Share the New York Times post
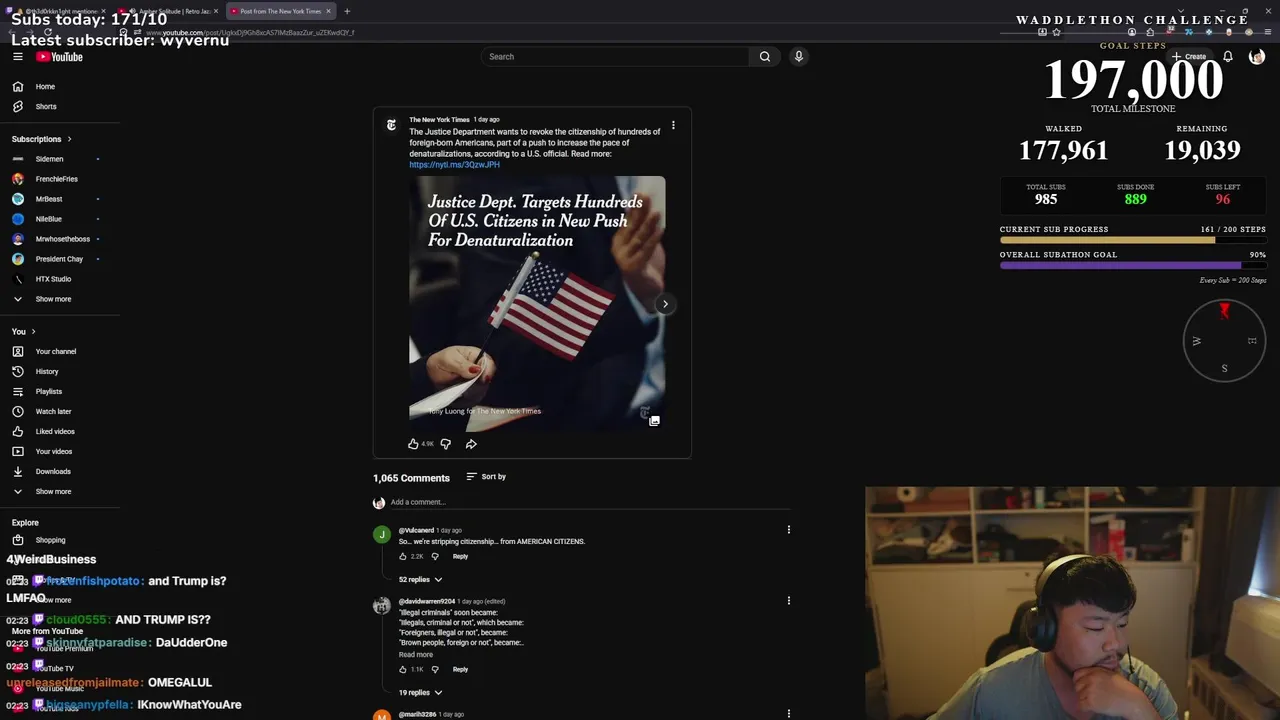This screenshot has width=1280, height=720. coord(471,444)
